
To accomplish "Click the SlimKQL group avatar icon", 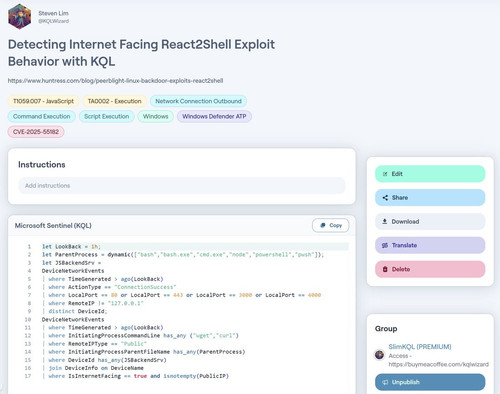I will coord(379,355).
